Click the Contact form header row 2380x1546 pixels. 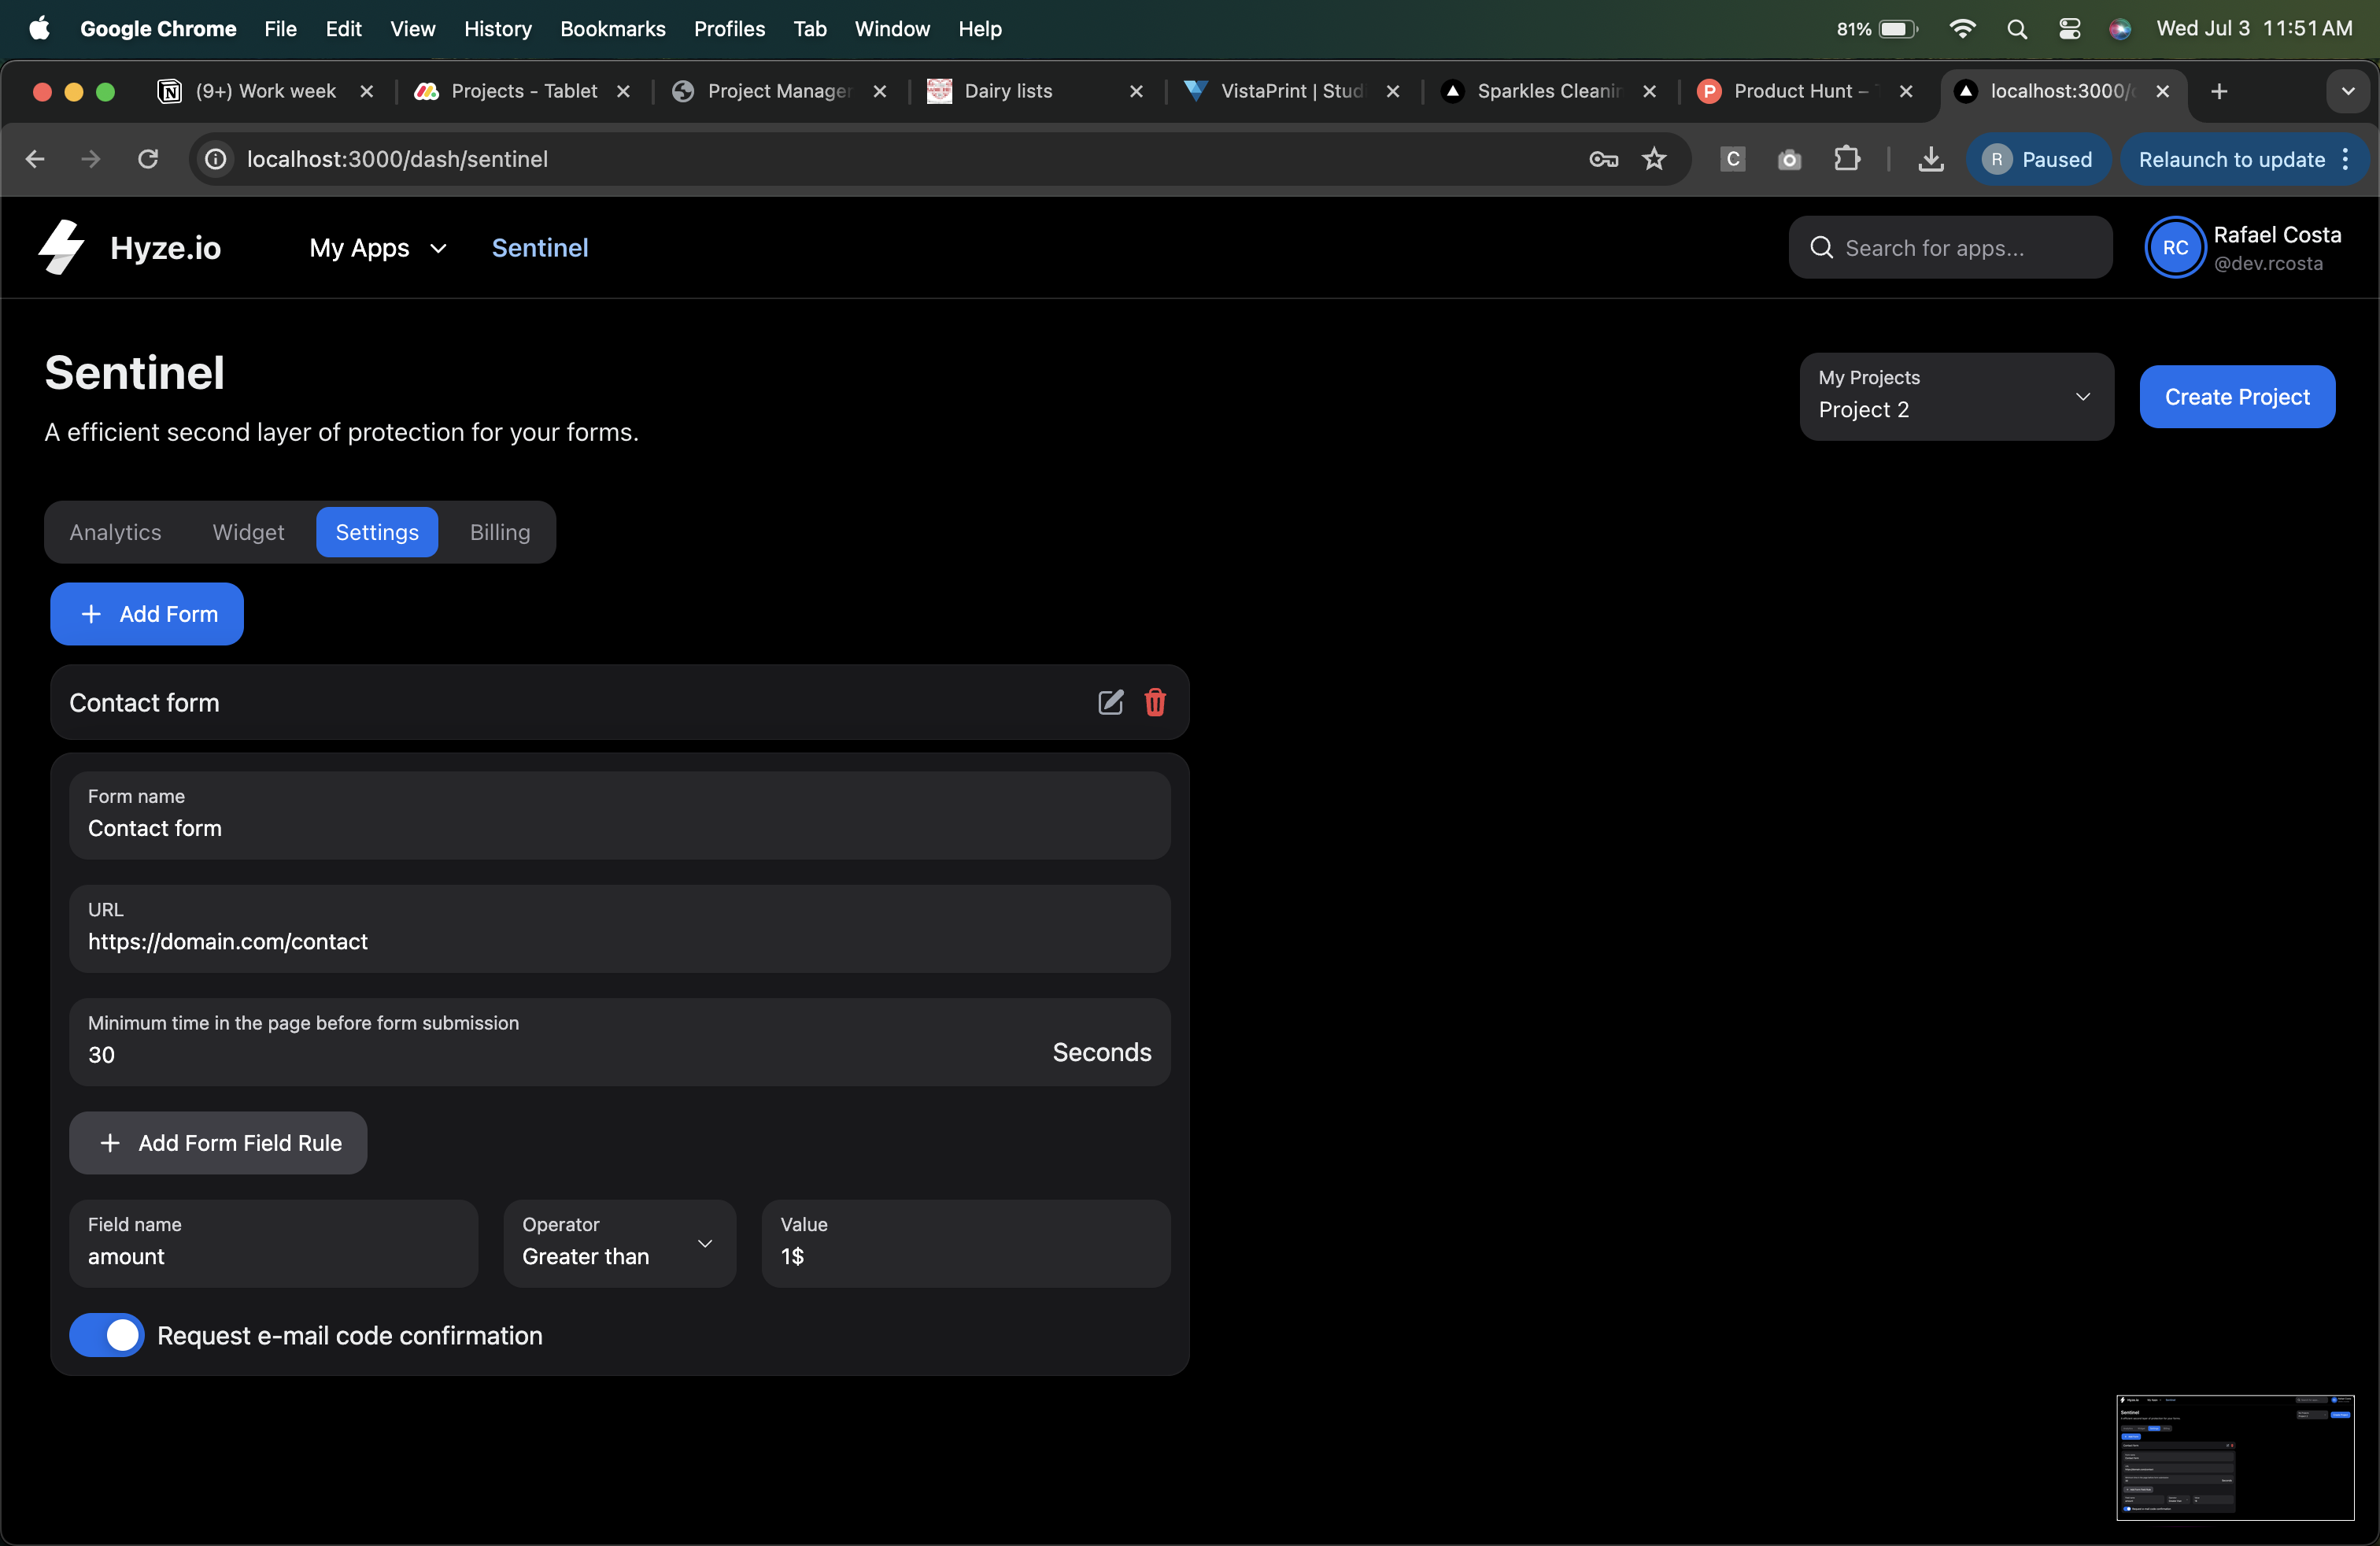click(x=619, y=702)
